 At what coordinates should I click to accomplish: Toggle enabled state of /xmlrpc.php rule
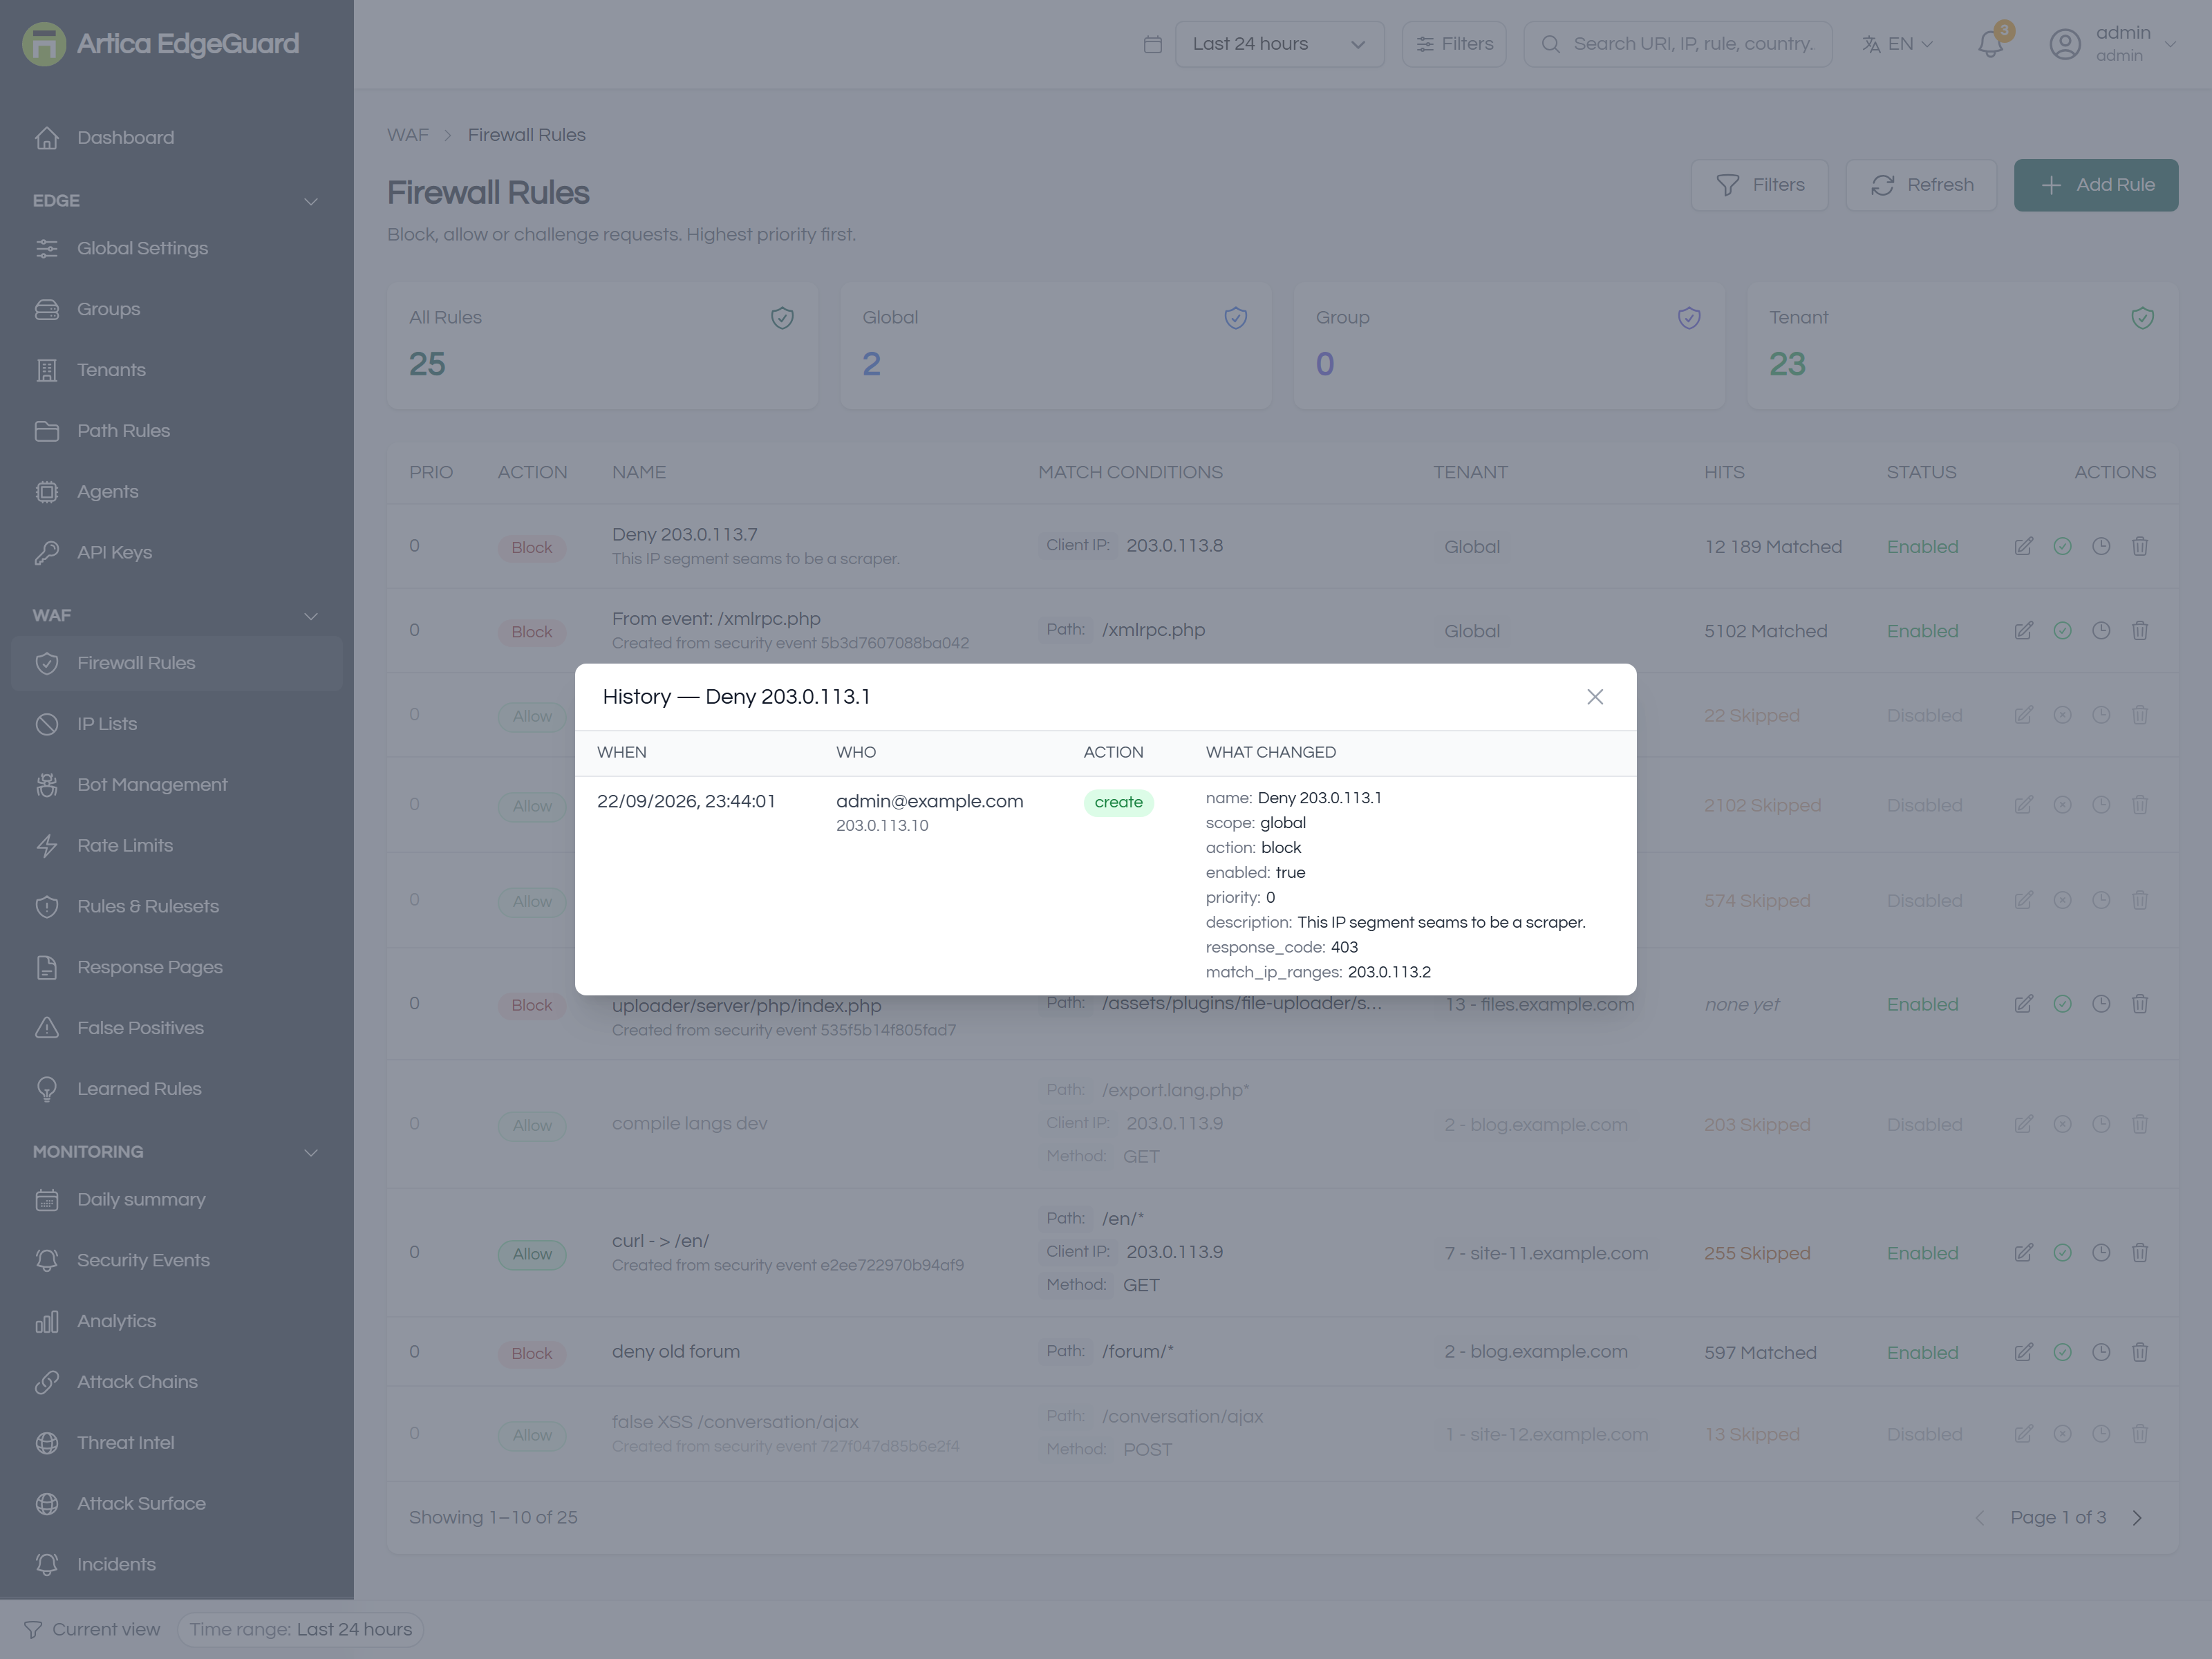coord(2062,630)
